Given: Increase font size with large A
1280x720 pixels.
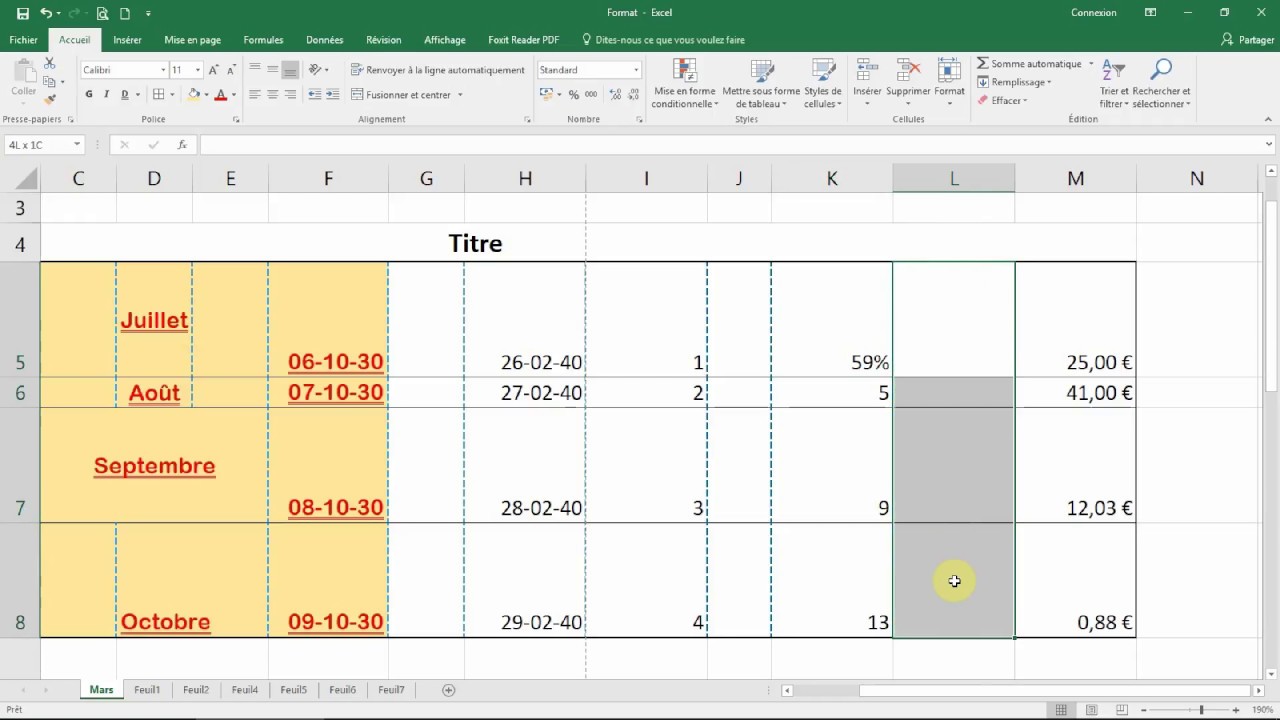Looking at the screenshot, I should coord(214,70).
